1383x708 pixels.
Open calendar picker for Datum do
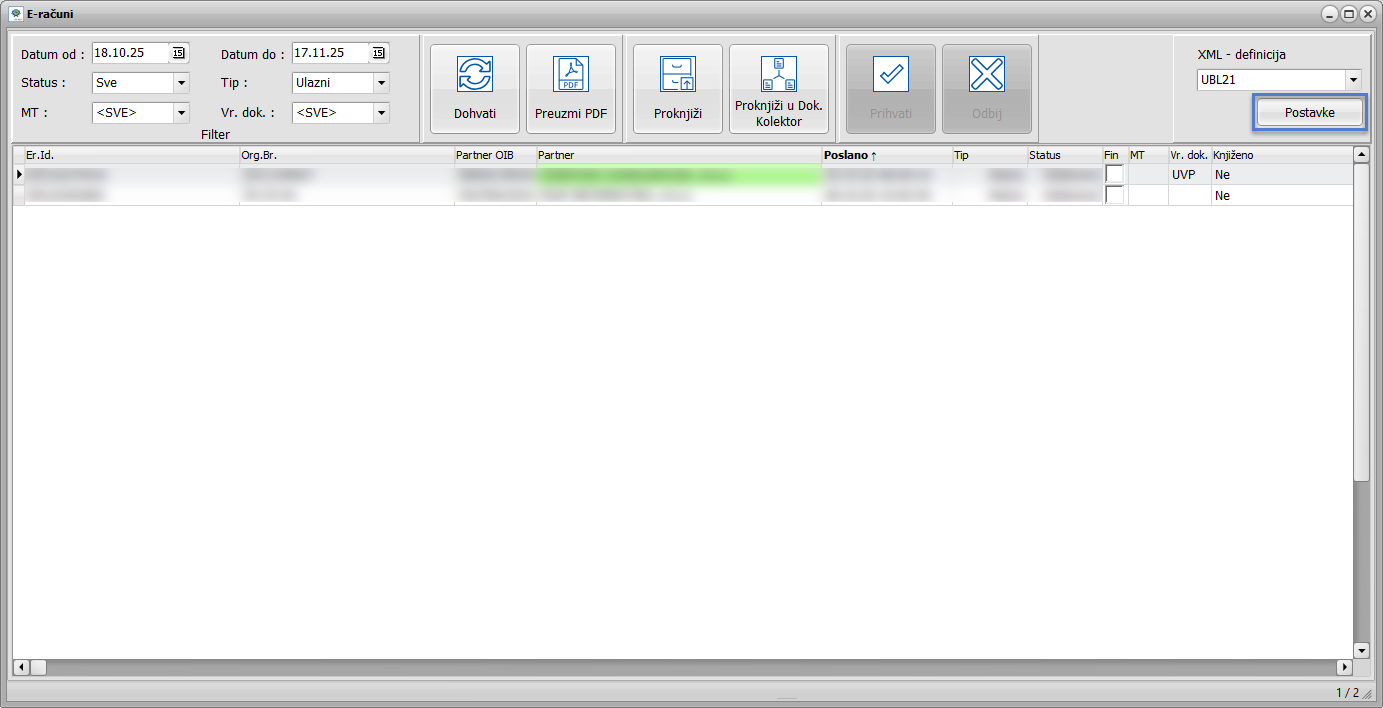click(x=379, y=53)
